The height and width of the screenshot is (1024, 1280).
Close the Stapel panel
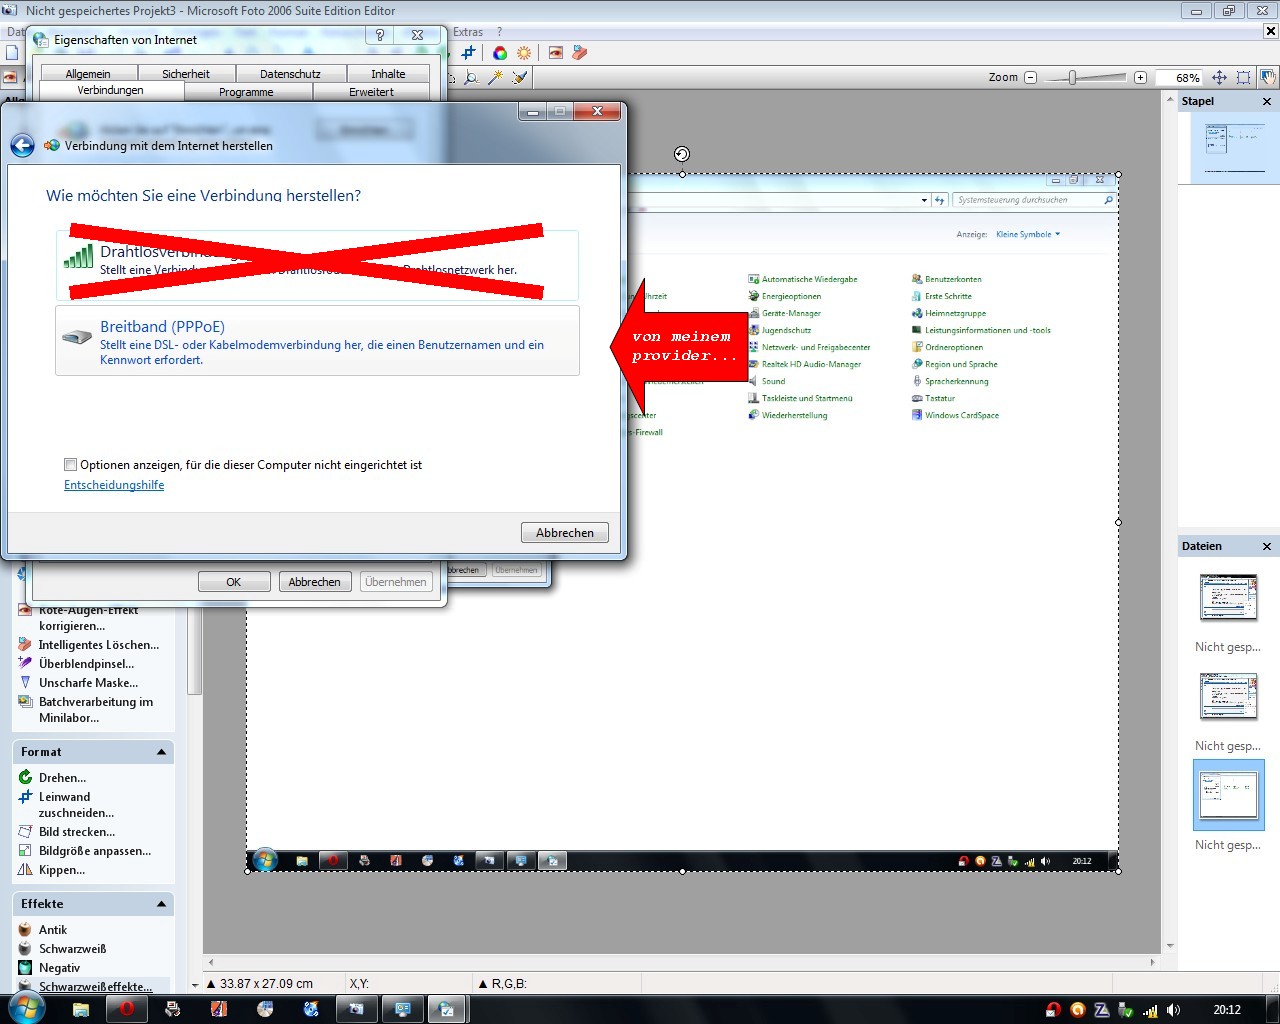[x=1267, y=102]
